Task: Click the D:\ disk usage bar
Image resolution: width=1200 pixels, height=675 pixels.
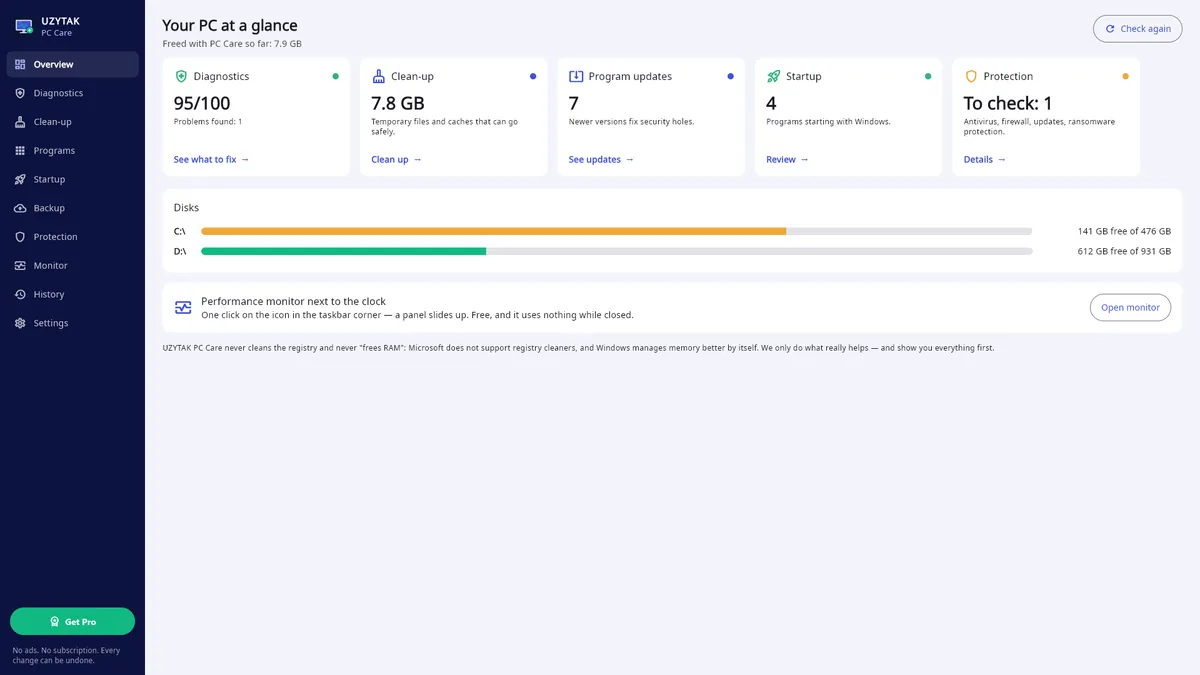Action: tap(617, 251)
